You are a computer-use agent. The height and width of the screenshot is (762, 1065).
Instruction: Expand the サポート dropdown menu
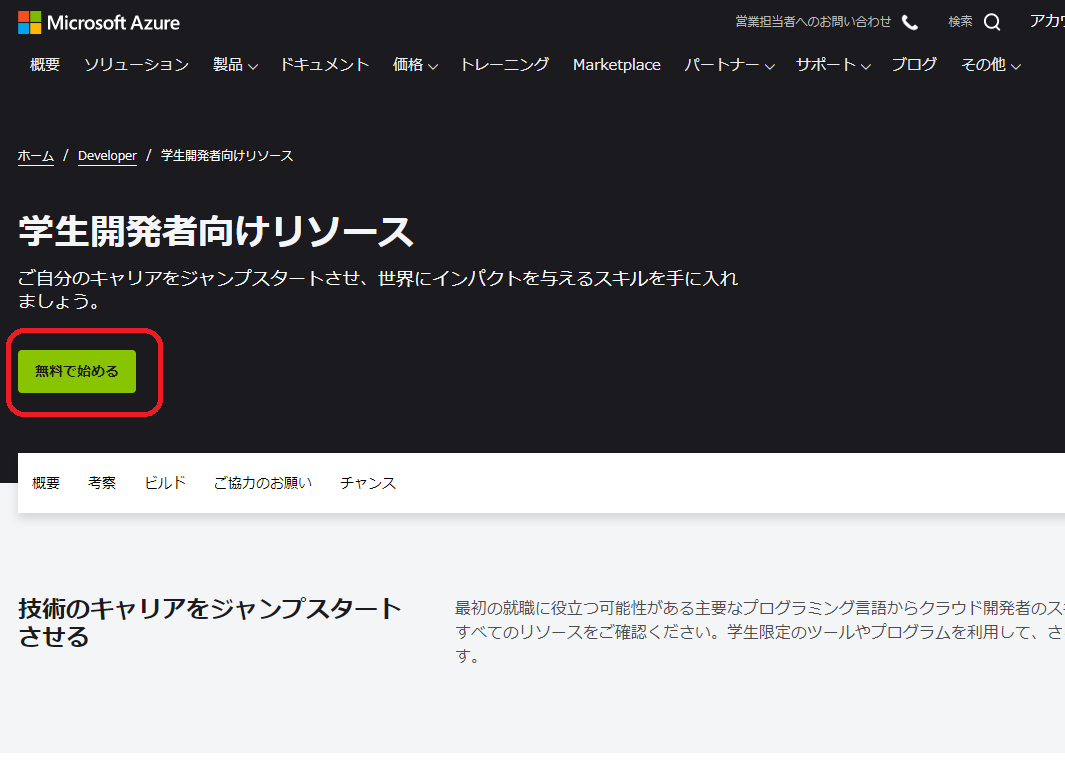tap(833, 65)
